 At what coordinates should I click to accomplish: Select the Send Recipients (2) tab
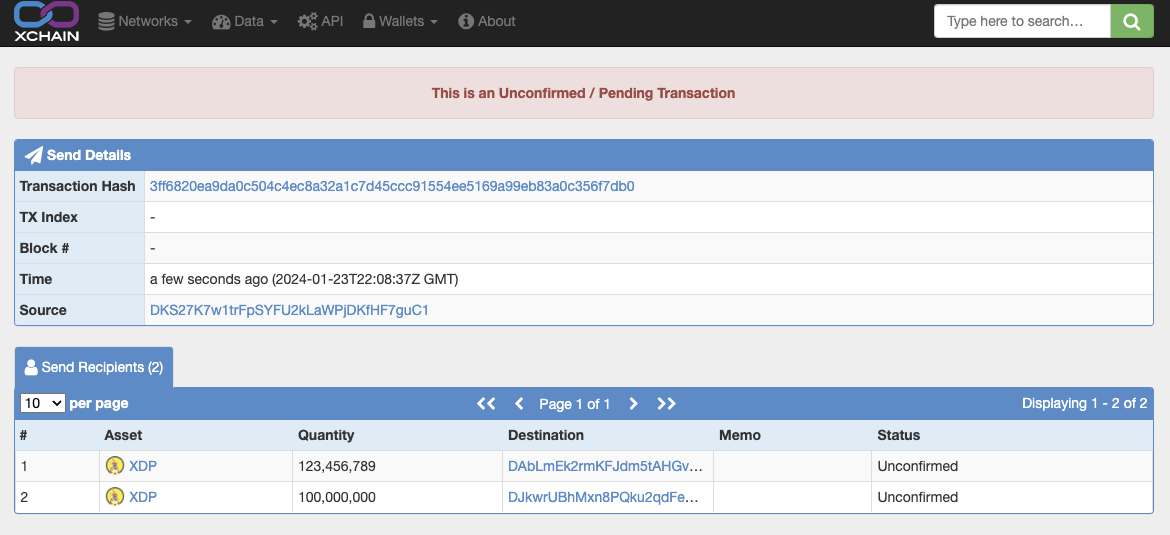(94, 367)
